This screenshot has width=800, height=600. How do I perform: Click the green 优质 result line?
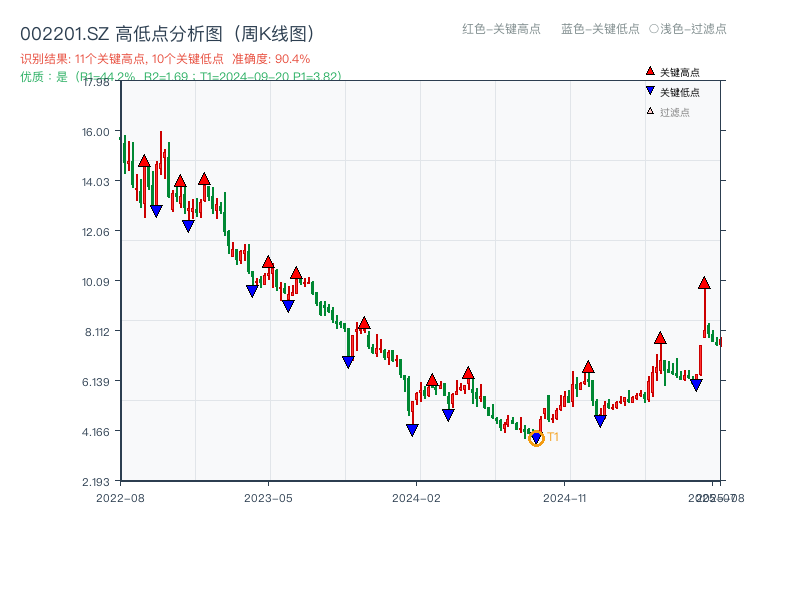[181, 77]
